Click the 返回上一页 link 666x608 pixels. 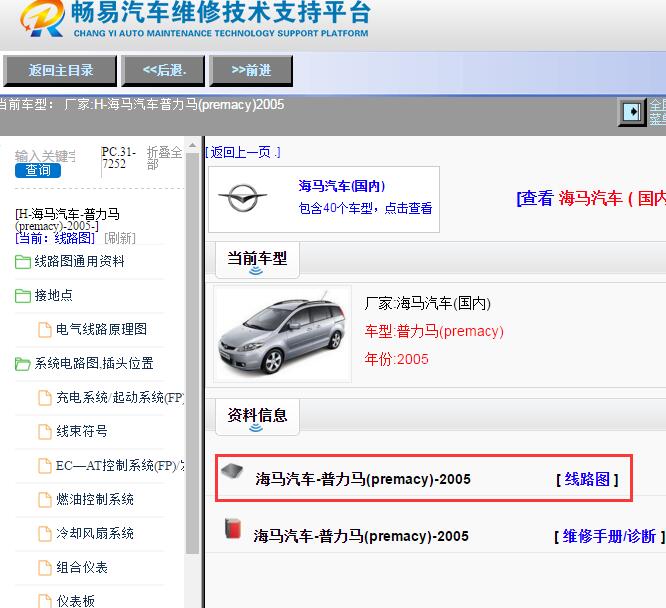pos(243,152)
